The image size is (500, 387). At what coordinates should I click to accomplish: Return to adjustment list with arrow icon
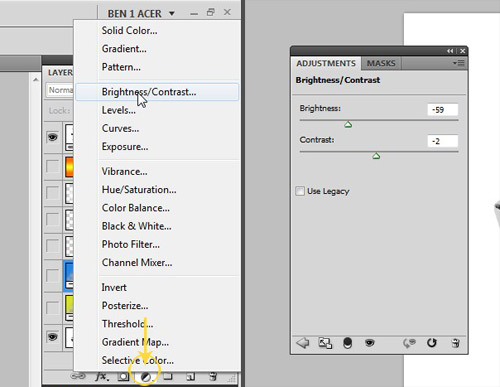[x=303, y=343]
